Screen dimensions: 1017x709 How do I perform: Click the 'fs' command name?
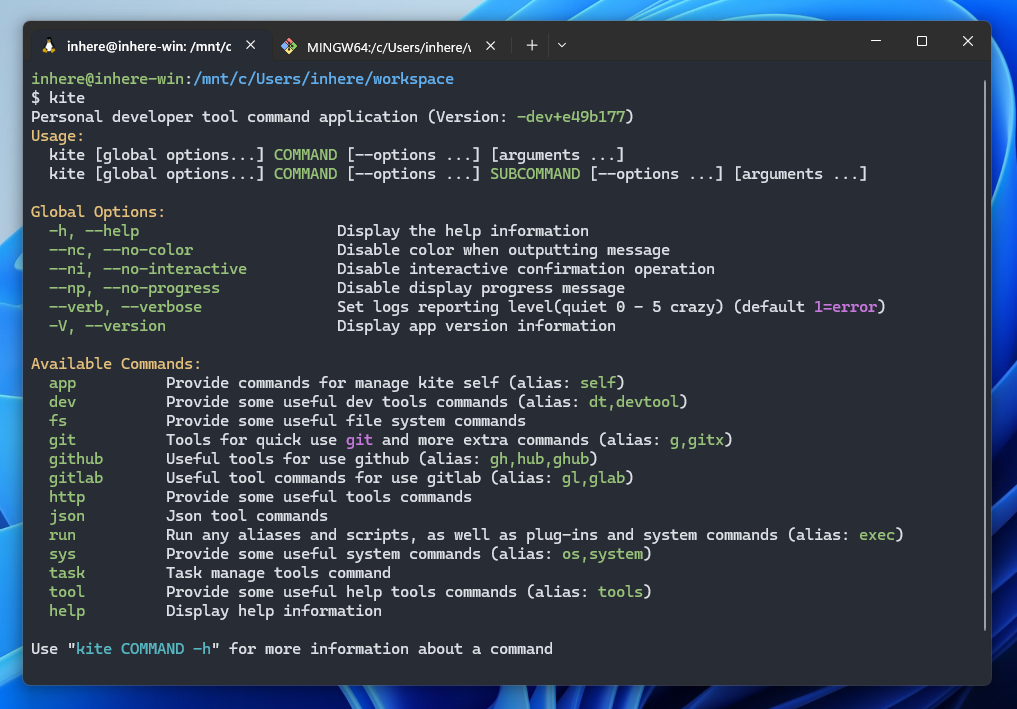click(x=58, y=421)
